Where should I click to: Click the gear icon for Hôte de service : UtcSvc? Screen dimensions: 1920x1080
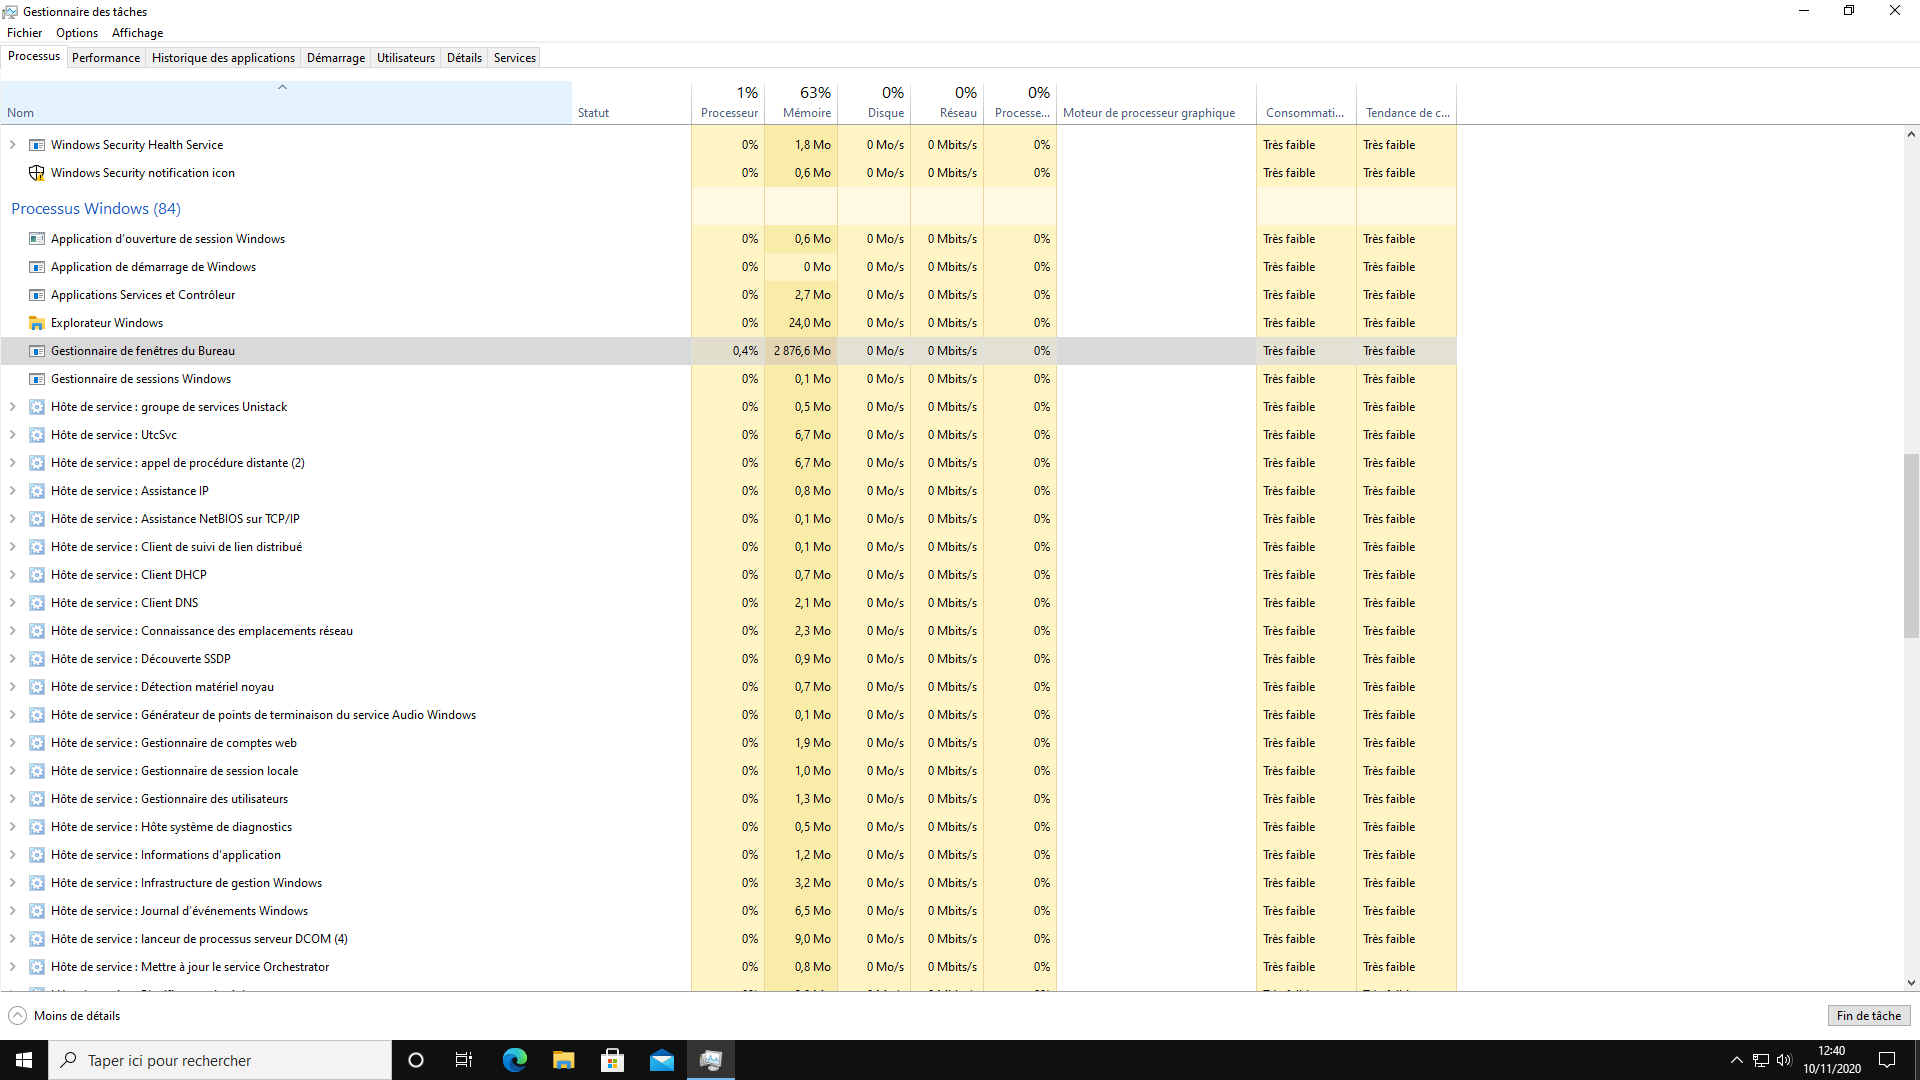pyautogui.click(x=37, y=435)
